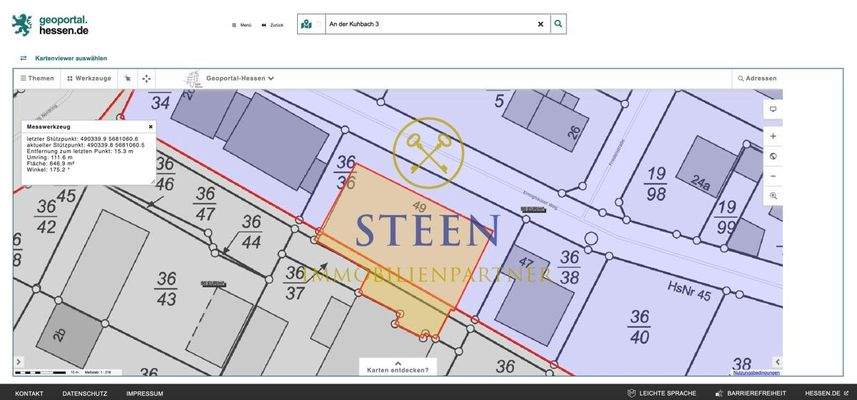The width and height of the screenshot is (857, 400).
Task: Click the geoportal.hessen.de lion logo
Action: tap(22, 24)
